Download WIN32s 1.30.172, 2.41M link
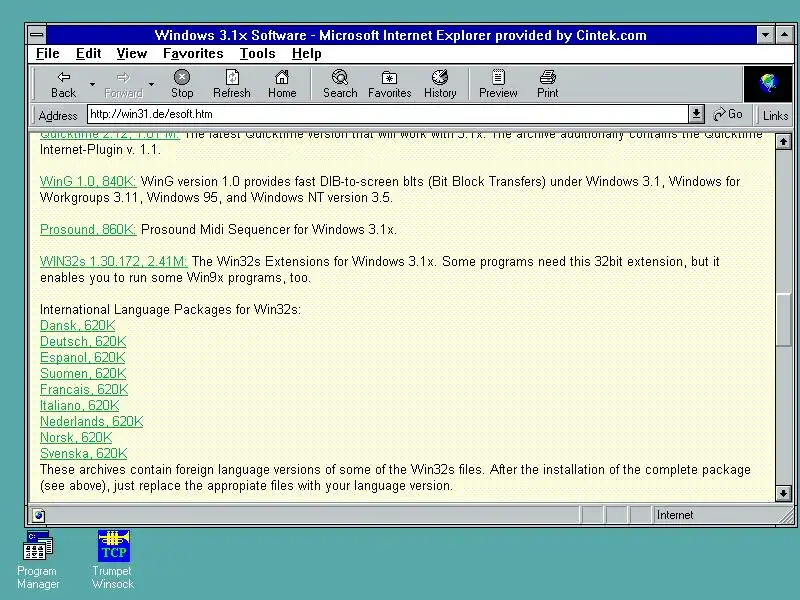This screenshot has width=800, height=600. point(113,262)
